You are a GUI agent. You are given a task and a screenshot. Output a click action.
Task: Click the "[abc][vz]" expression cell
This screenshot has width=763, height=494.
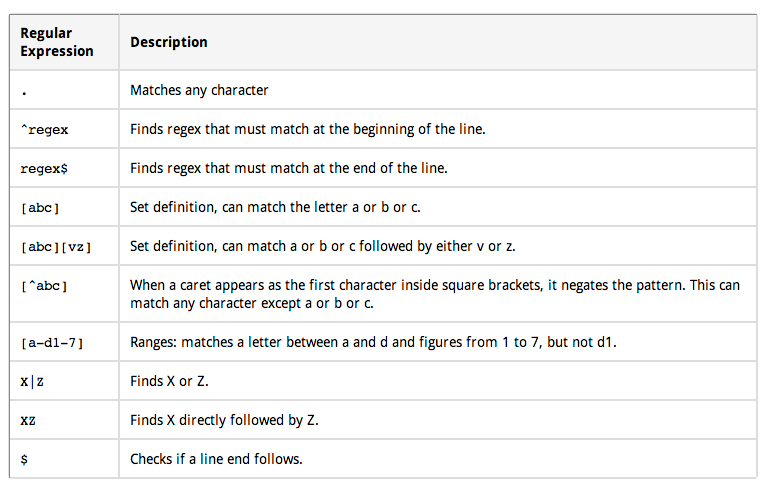[55, 246]
